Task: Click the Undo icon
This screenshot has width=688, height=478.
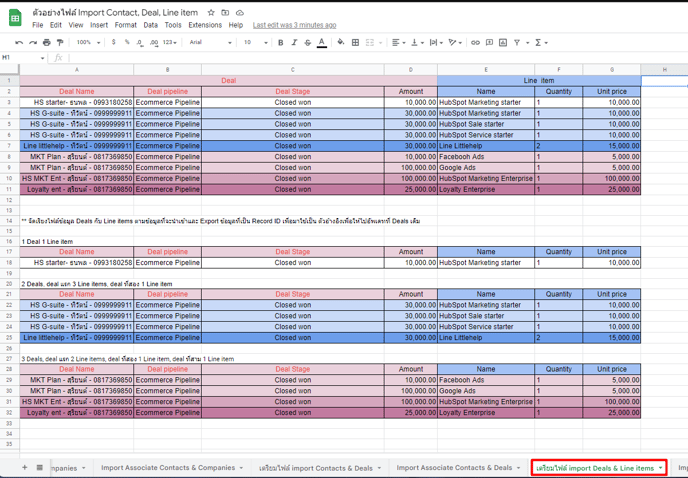Action: tap(19, 43)
